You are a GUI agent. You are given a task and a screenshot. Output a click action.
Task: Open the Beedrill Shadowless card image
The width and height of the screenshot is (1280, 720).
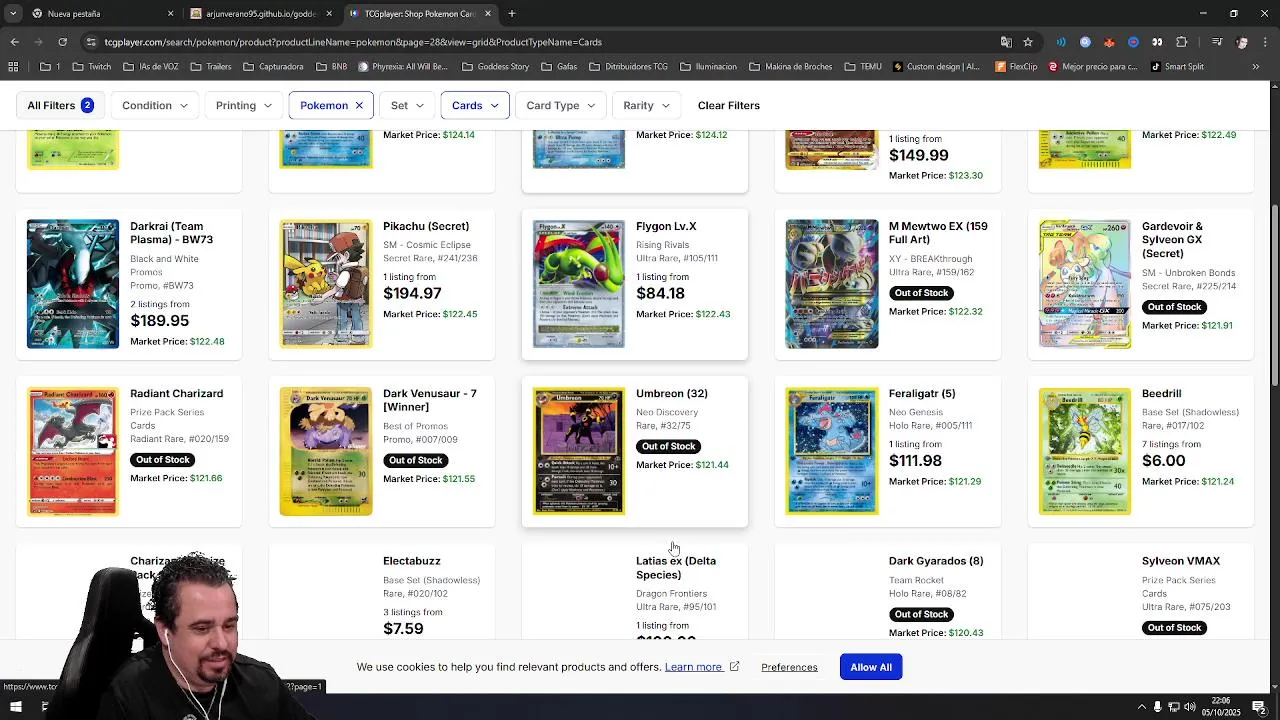1085,451
